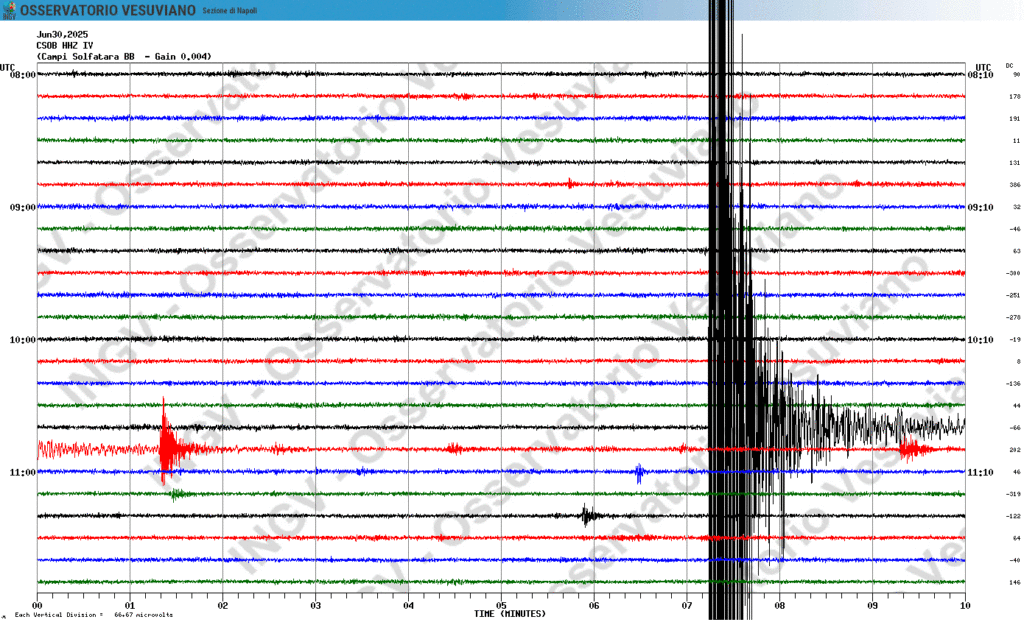
Task: Click the red seismic burst after minute 09
Action: pyautogui.click(x=916, y=449)
